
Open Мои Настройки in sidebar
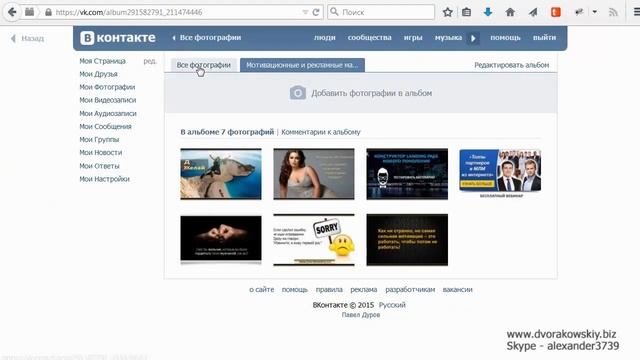104,179
